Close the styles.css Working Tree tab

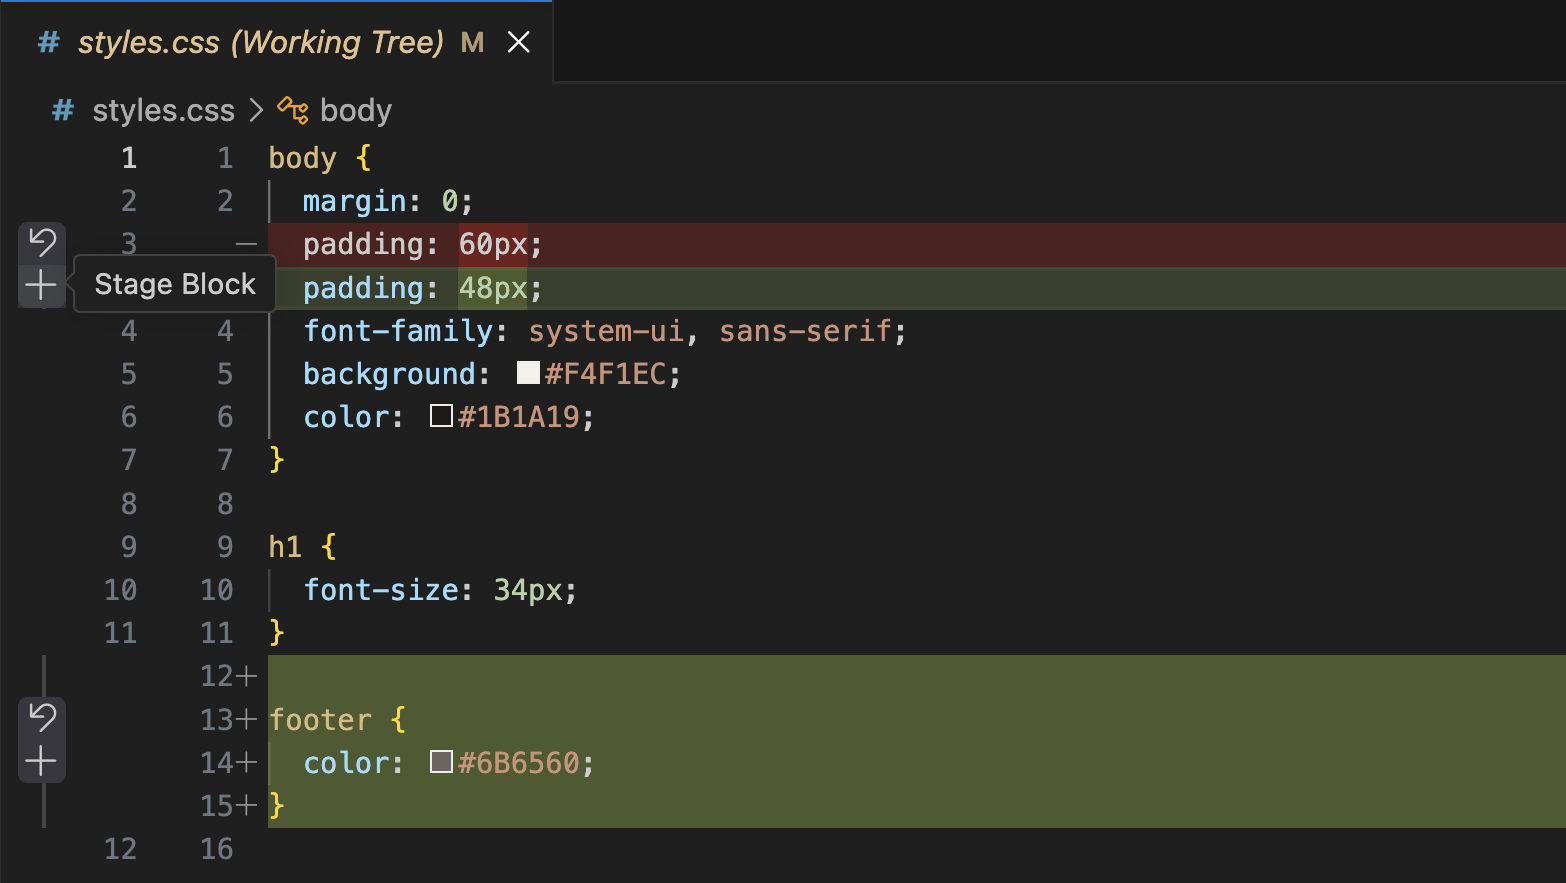tap(518, 42)
